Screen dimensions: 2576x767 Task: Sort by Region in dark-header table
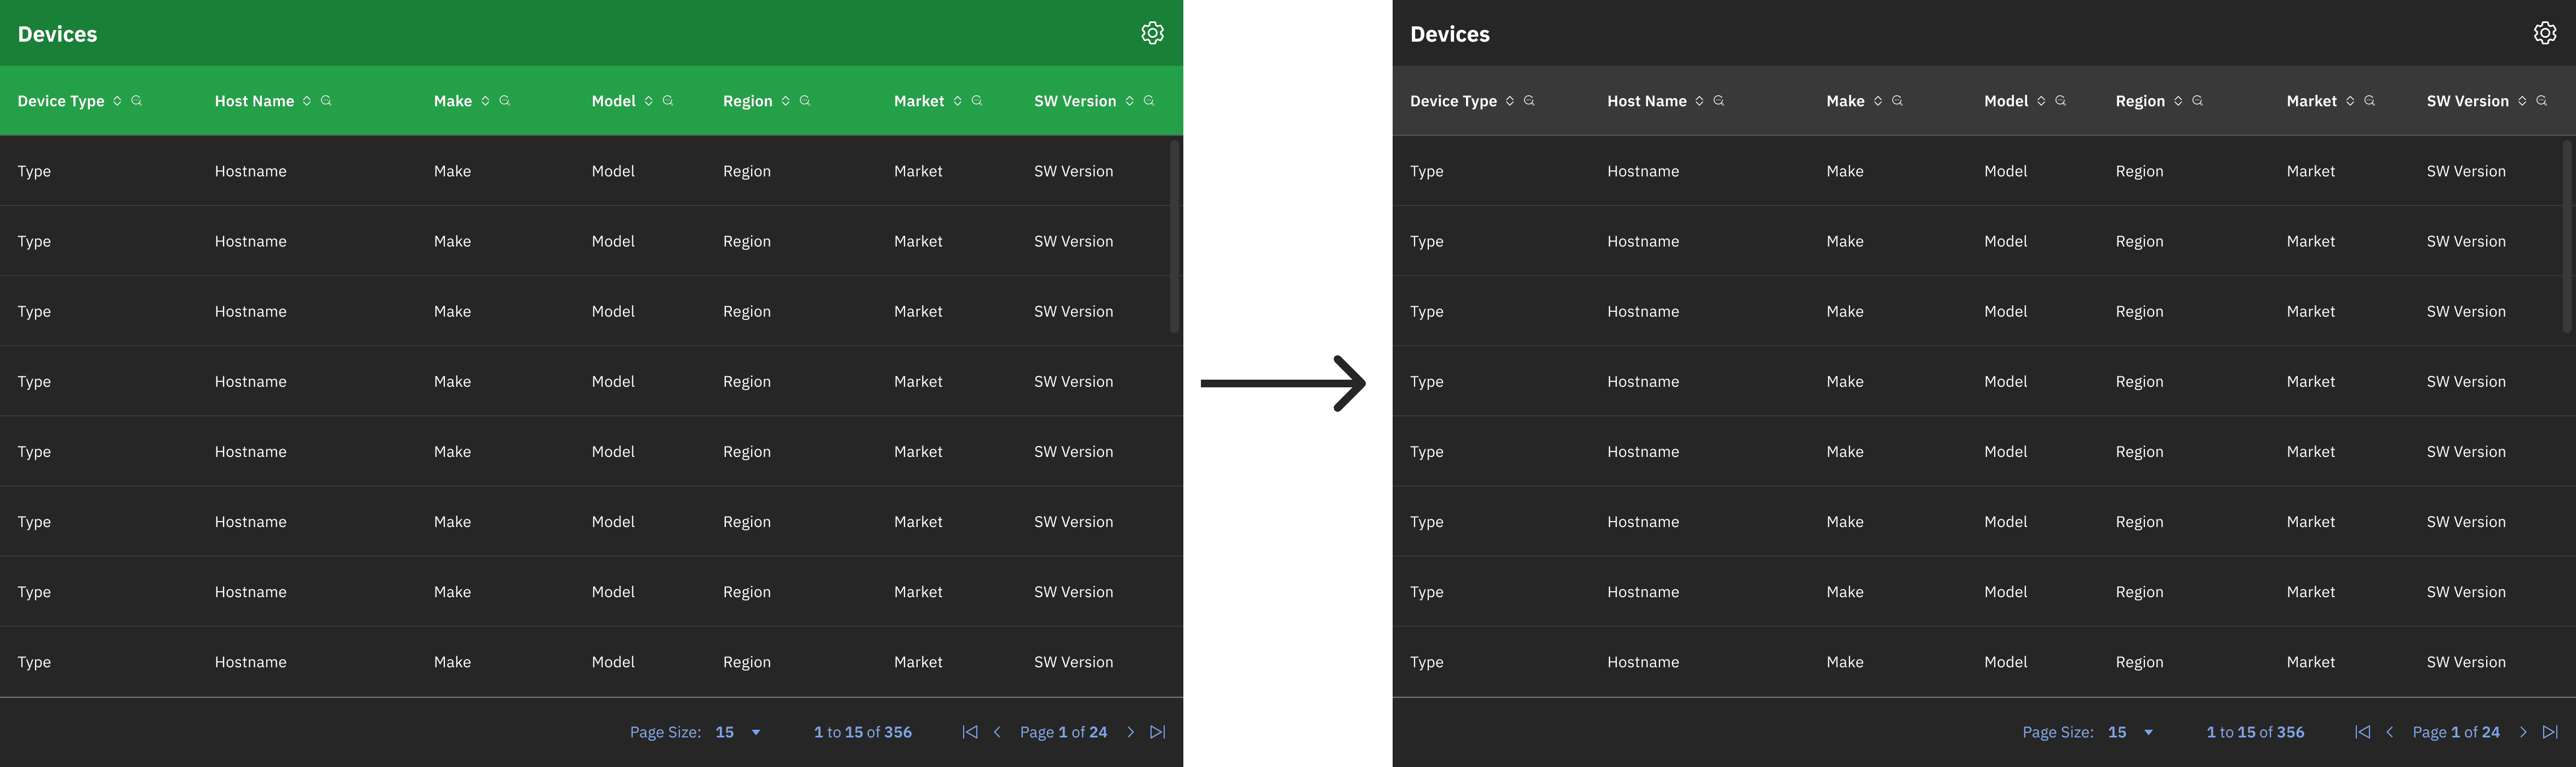tap(2178, 101)
